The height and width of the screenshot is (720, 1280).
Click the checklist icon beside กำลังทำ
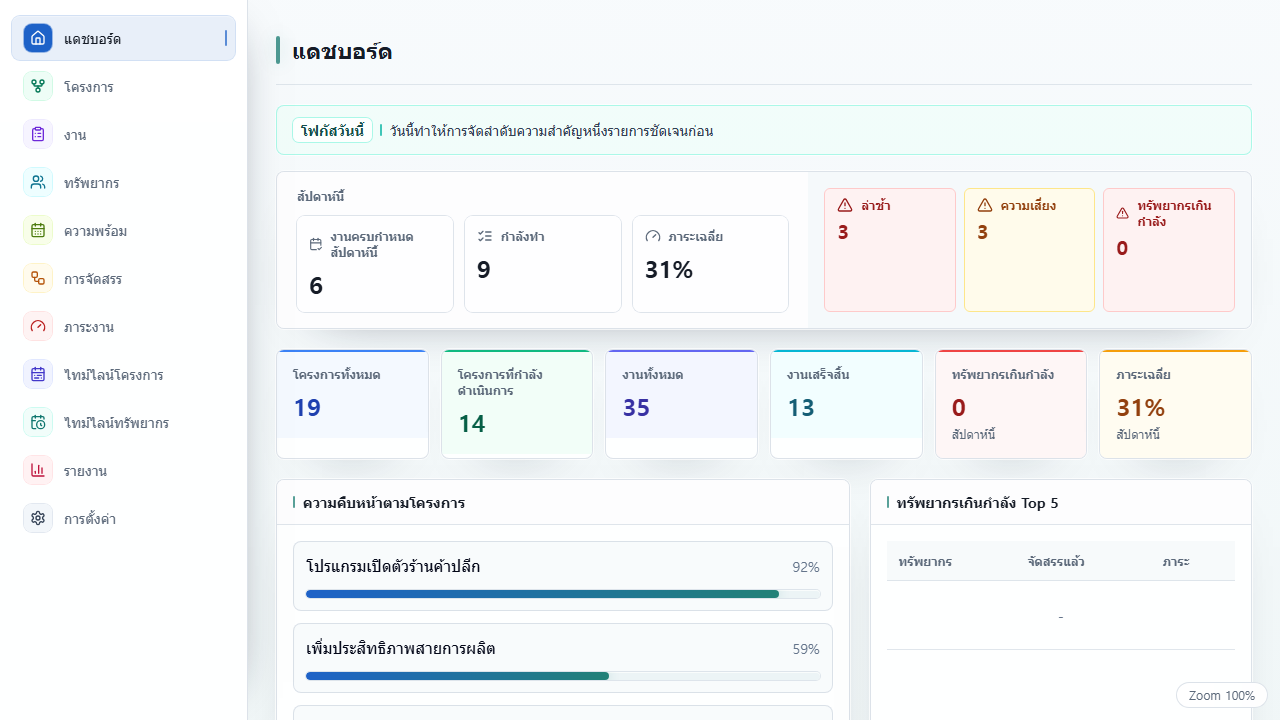[486, 236]
